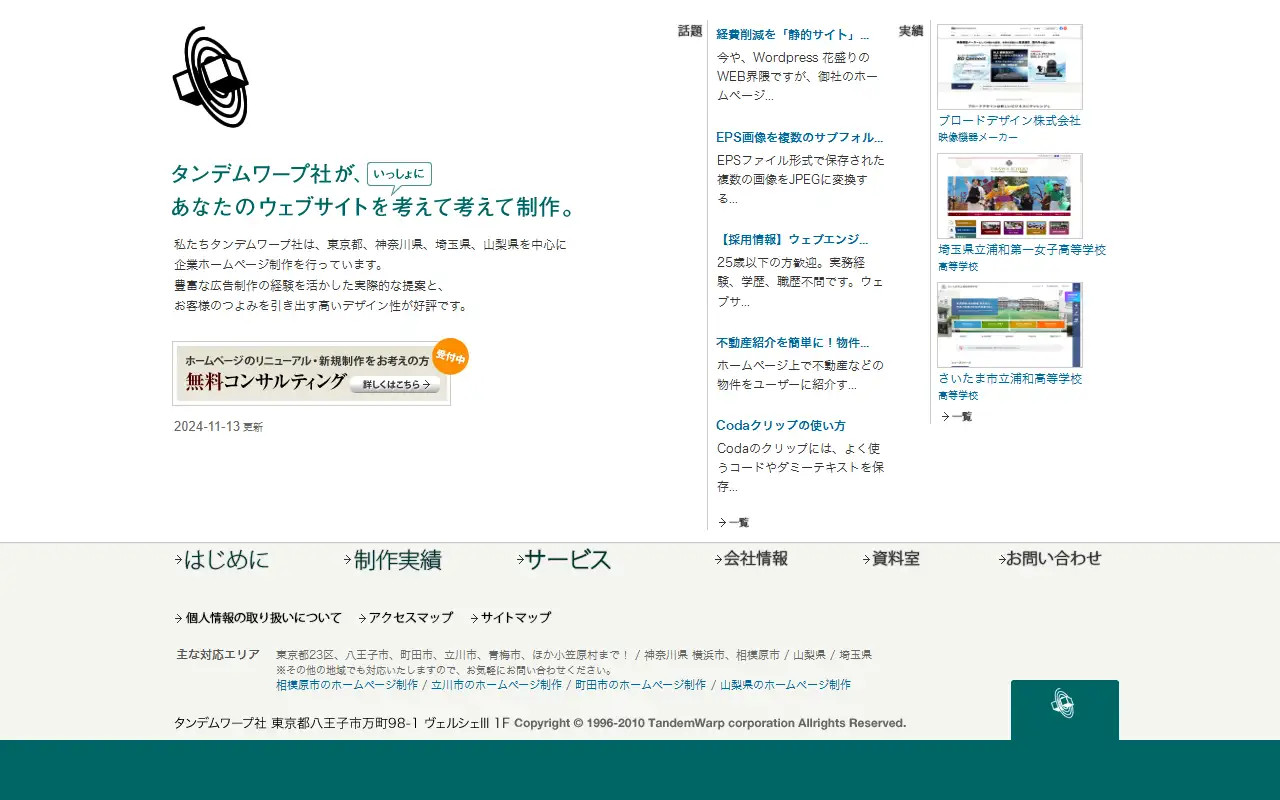Viewport: 1280px width, 800px height.
Task: Click the 2024-11-13 更新 date text
Action: coord(218,427)
